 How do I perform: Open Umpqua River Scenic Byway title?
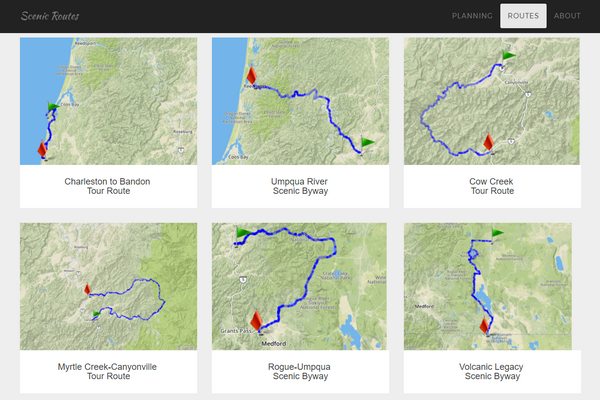point(300,186)
